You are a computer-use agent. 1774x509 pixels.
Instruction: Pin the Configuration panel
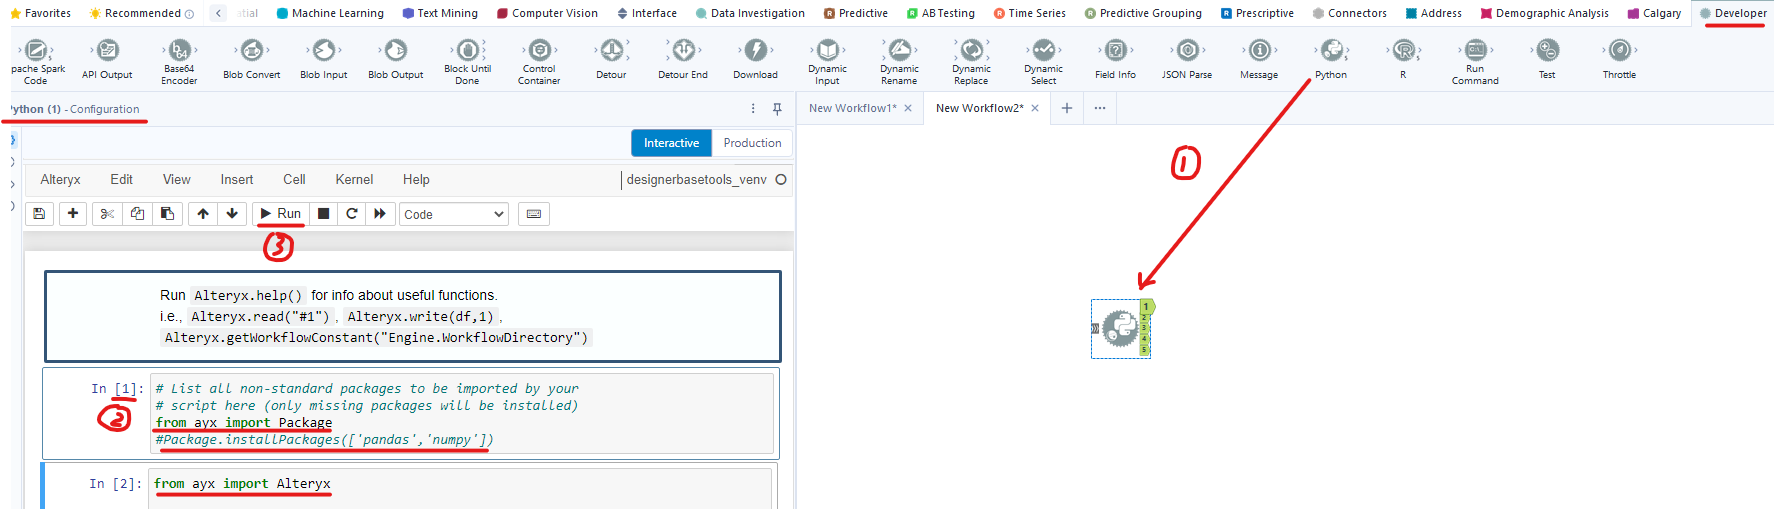click(x=777, y=108)
